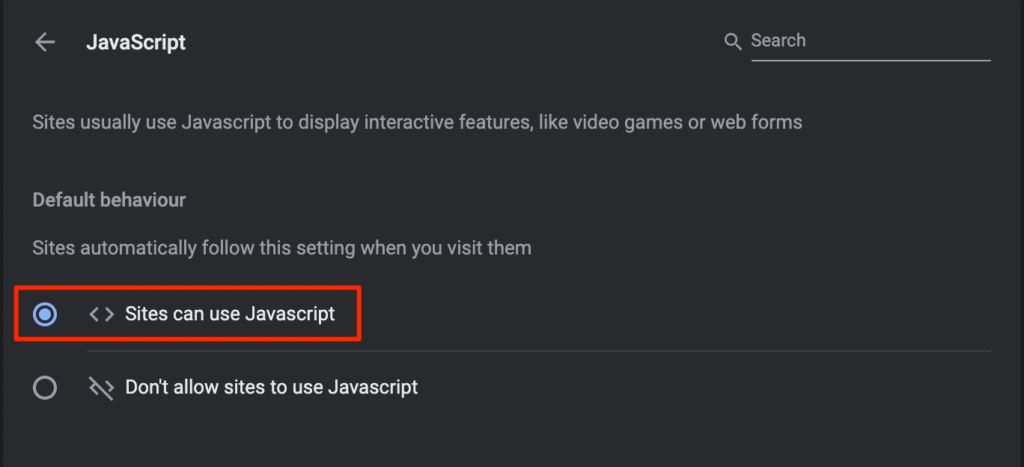Click the underline beneath the Search field

click(870, 61)
